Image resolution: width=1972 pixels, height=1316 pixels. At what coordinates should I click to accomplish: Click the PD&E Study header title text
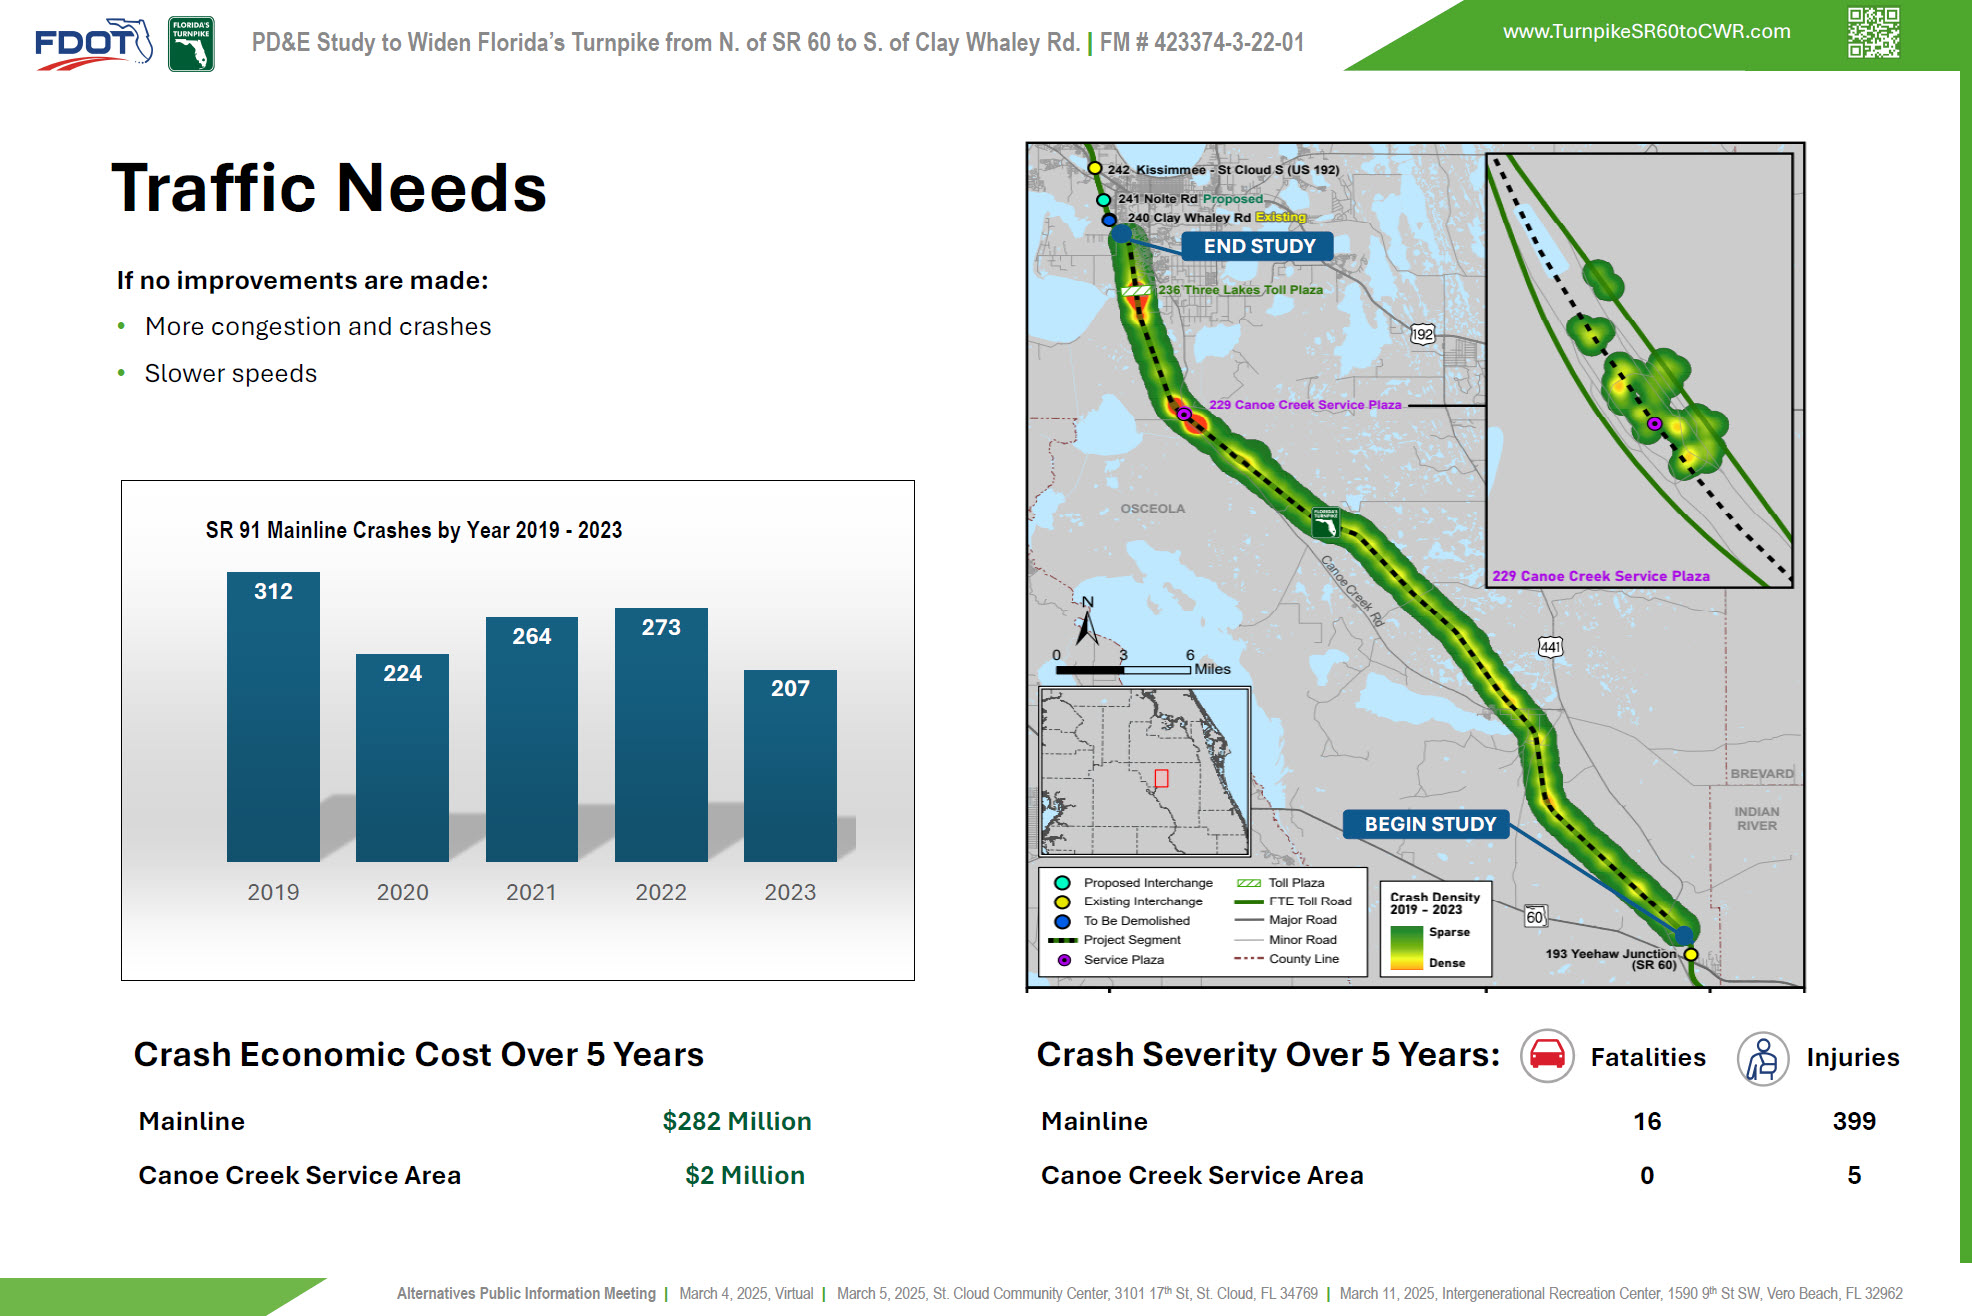coord(778,42)
